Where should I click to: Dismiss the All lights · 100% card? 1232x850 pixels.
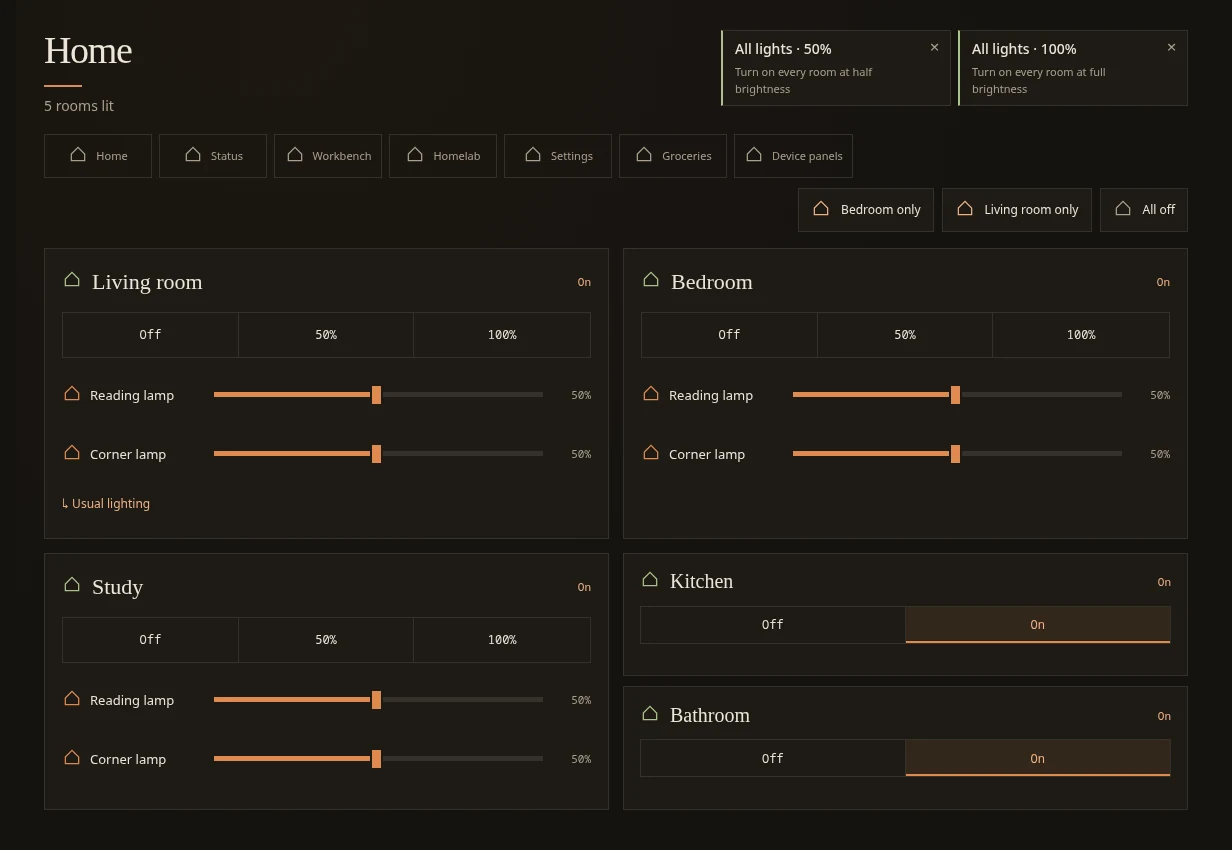pos(1171,47)
